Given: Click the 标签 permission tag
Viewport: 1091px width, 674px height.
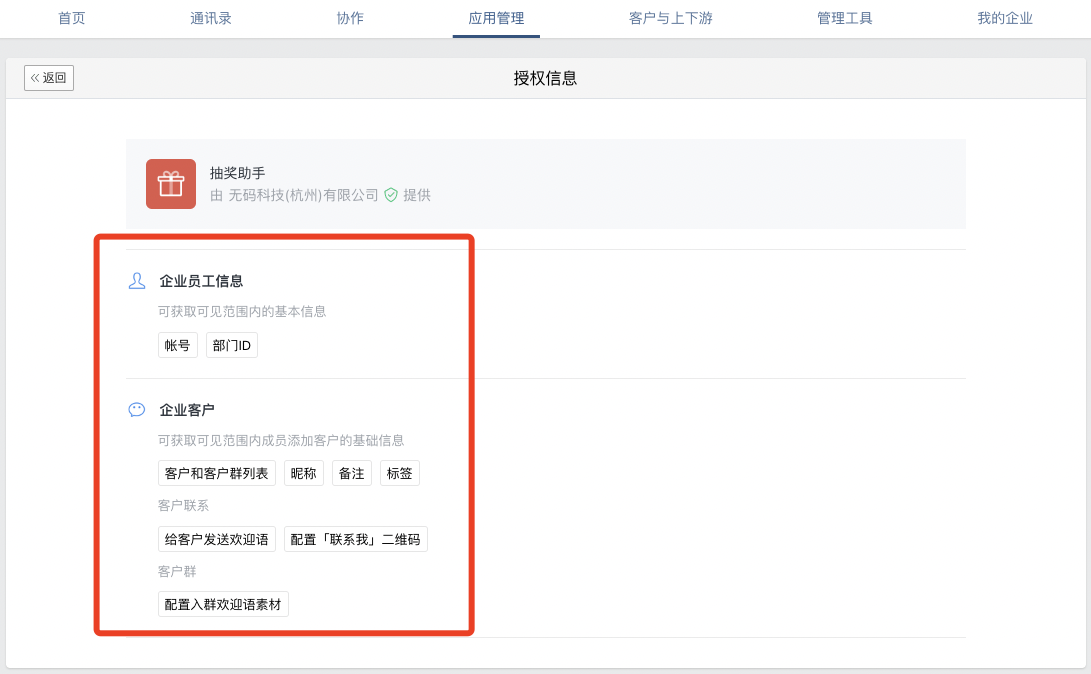Looking at the screenshot, I should tap(400, 474).
